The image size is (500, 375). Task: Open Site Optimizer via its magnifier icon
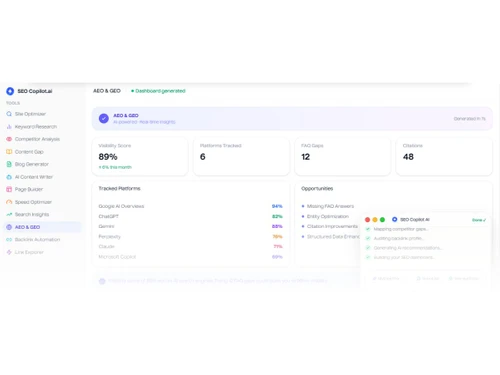[x=9, y=114]
